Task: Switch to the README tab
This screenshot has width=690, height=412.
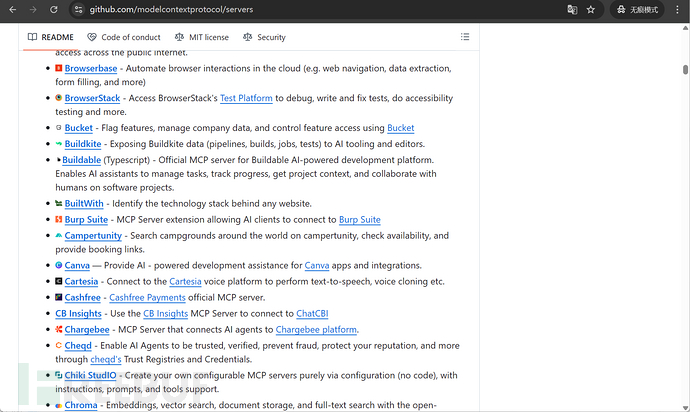Action: click(x=51, y=37)
